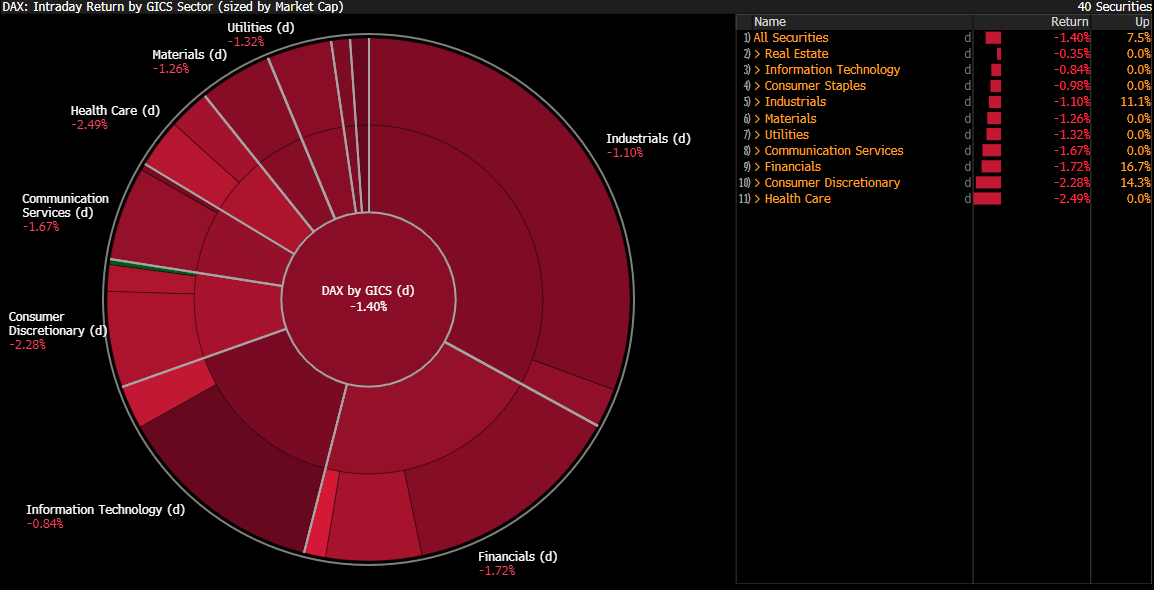Select the Consumer Staples name in the table
This screenshot has width=1154, height=590.
pyautogui.click(x=815, y=86)
